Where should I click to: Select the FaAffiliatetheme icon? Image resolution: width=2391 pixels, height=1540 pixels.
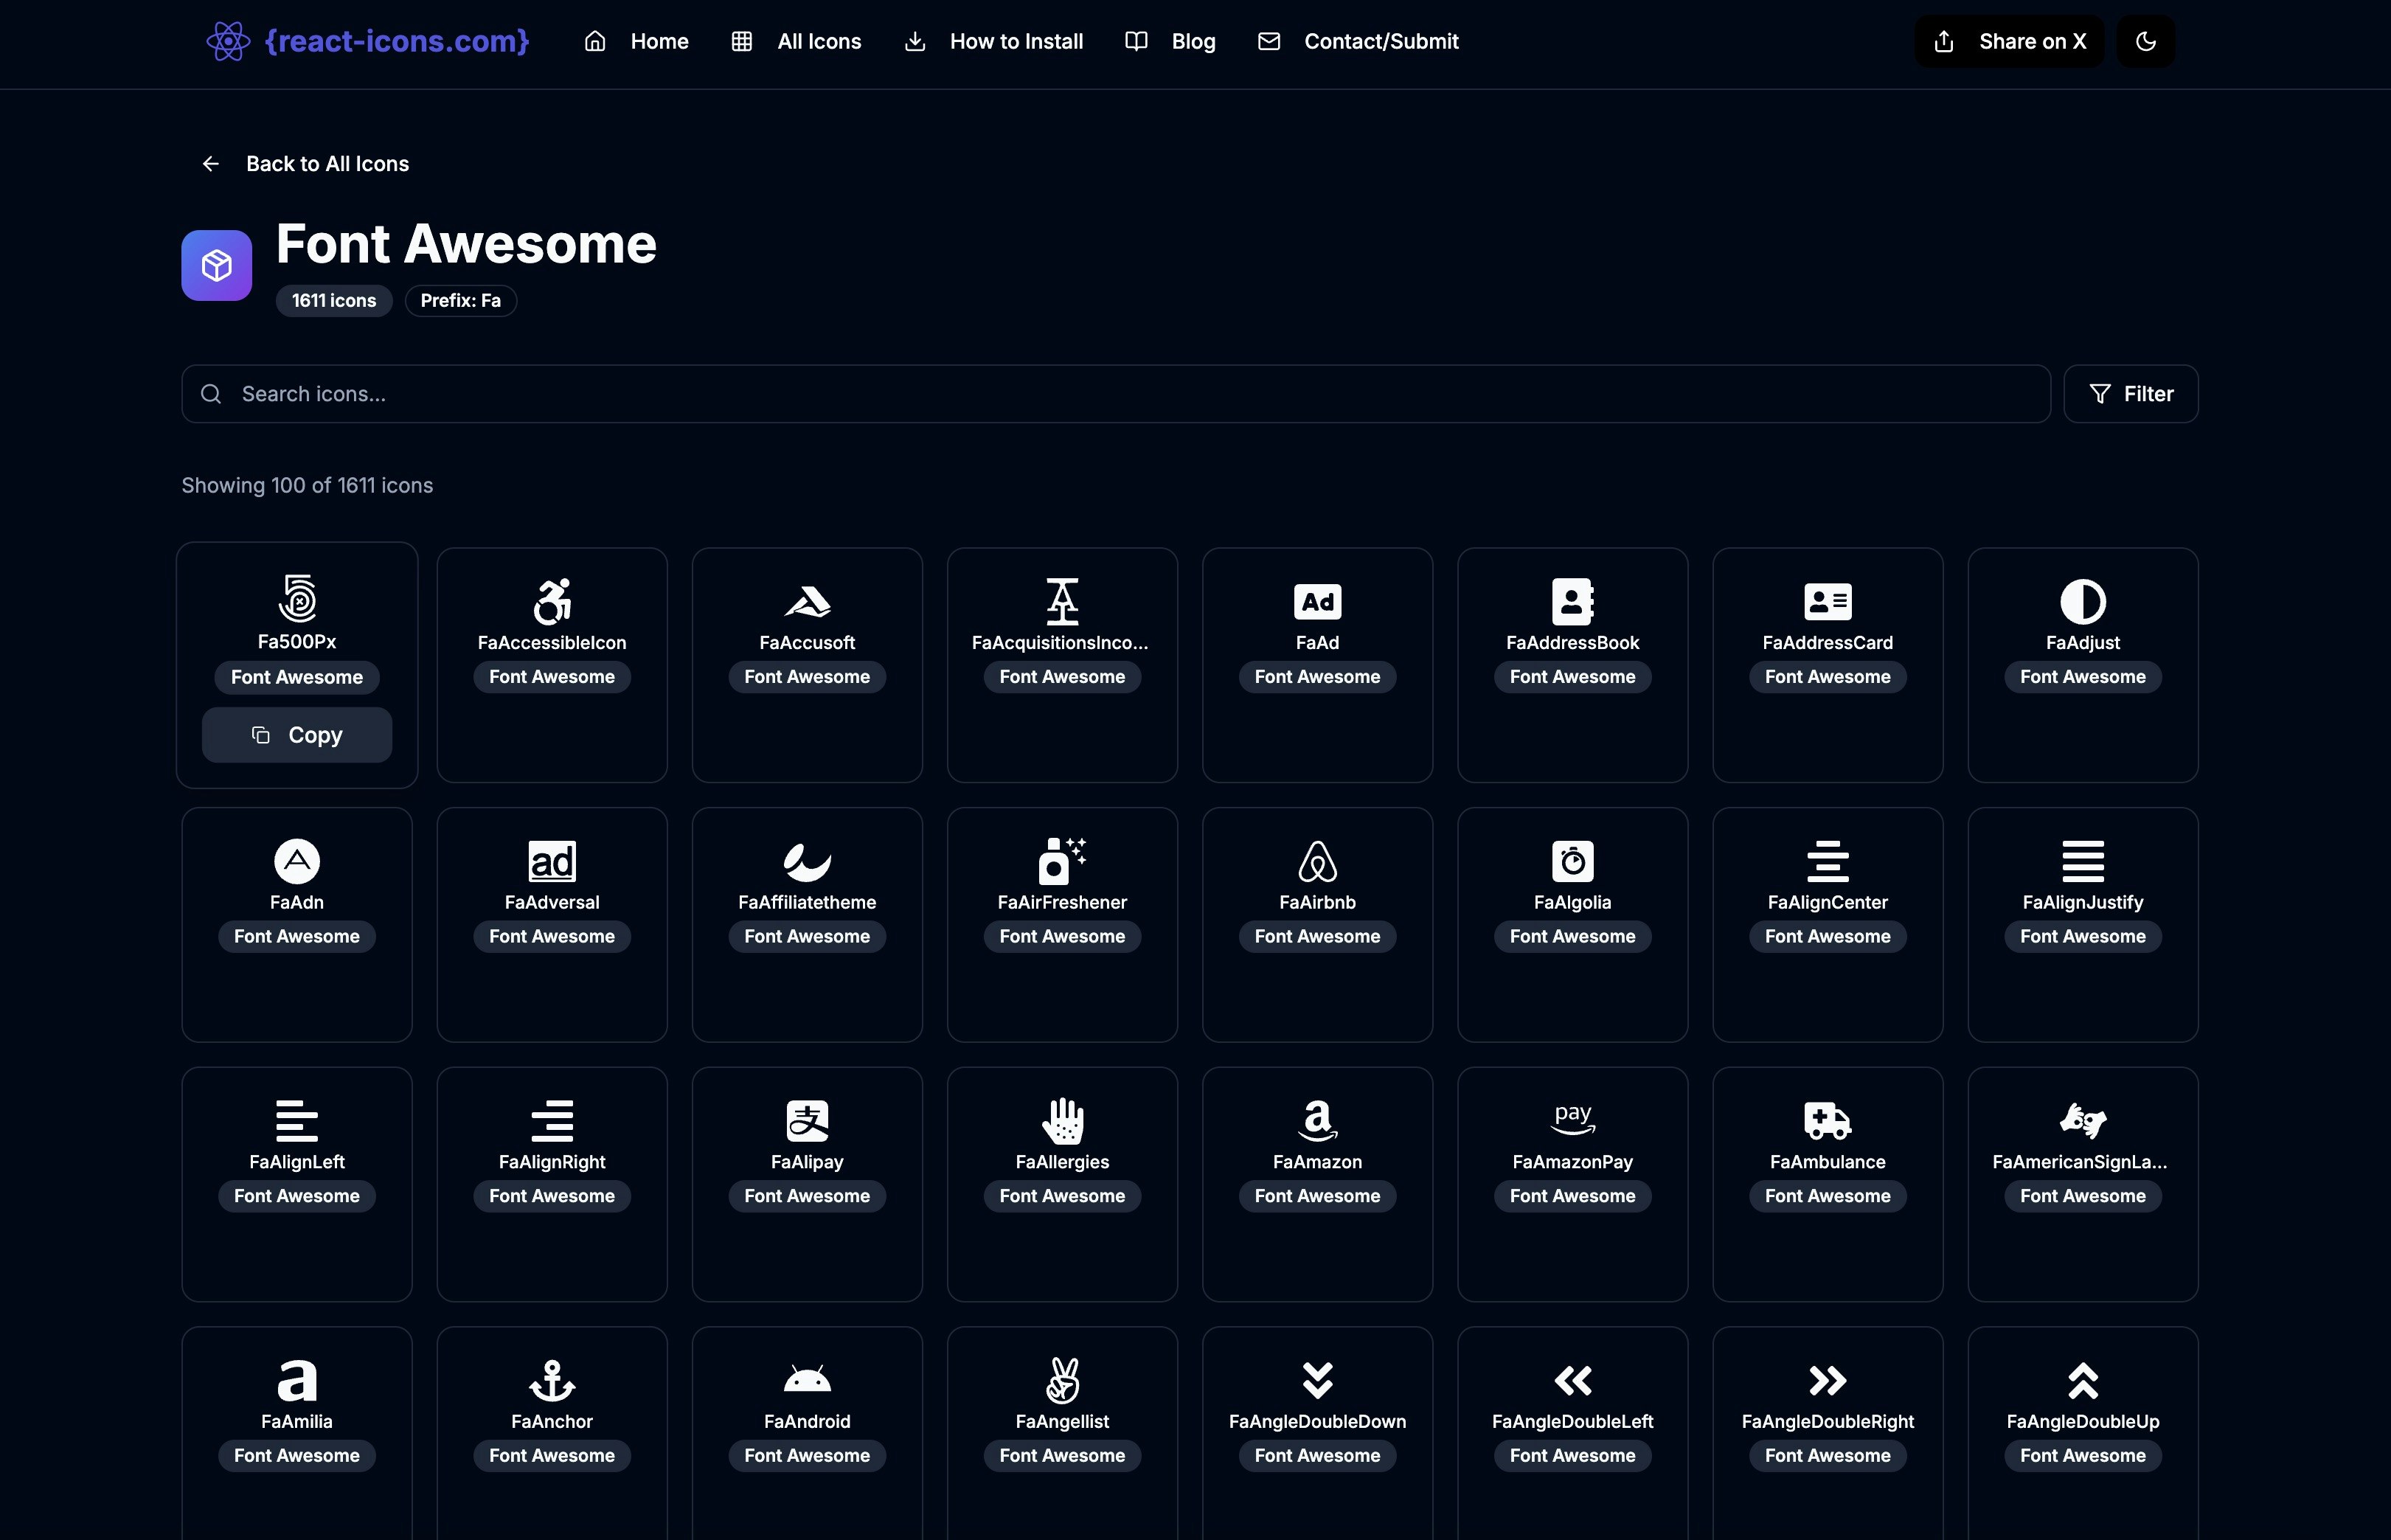tap(807, 861)
